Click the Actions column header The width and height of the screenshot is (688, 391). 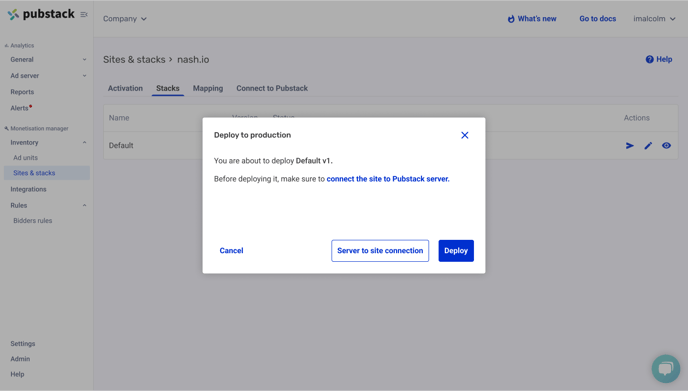637,118
